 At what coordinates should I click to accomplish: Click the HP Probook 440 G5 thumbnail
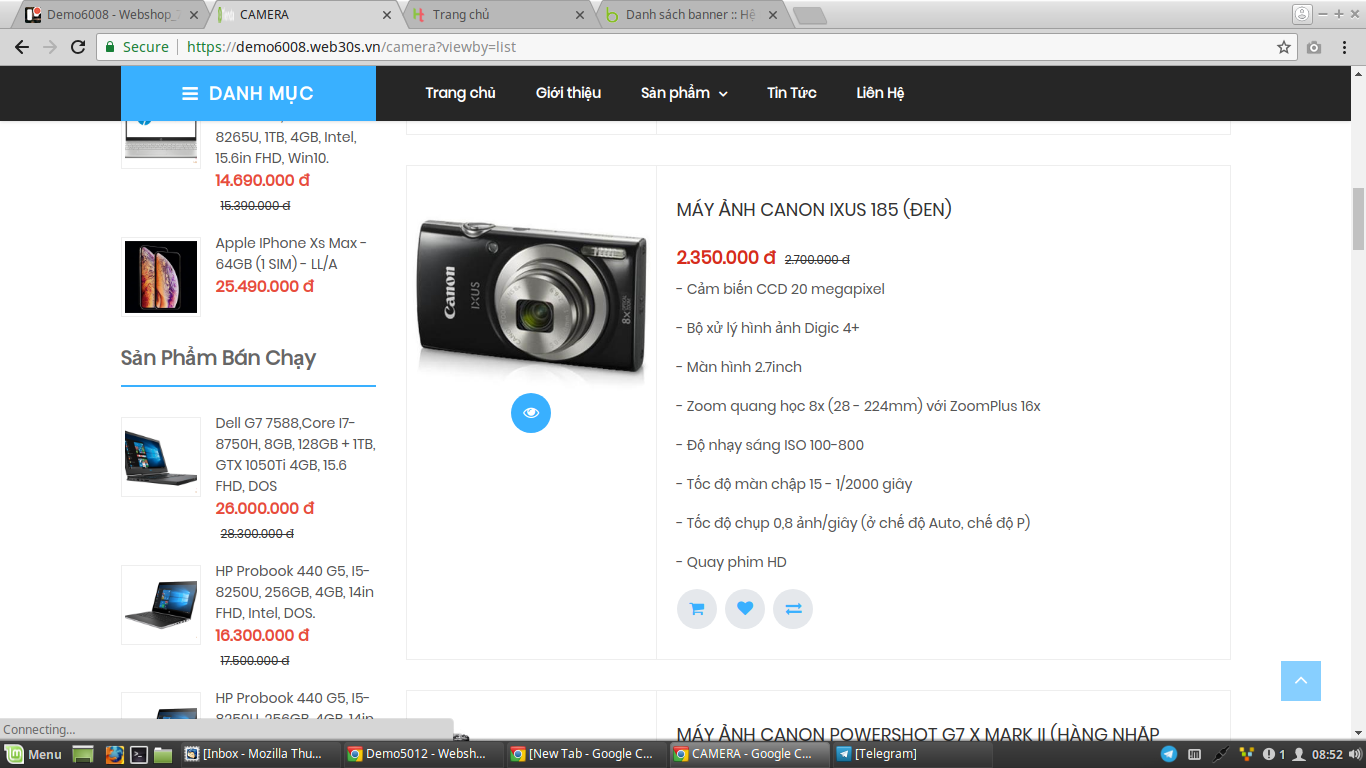pyautogui.click(x=161, y=605)
